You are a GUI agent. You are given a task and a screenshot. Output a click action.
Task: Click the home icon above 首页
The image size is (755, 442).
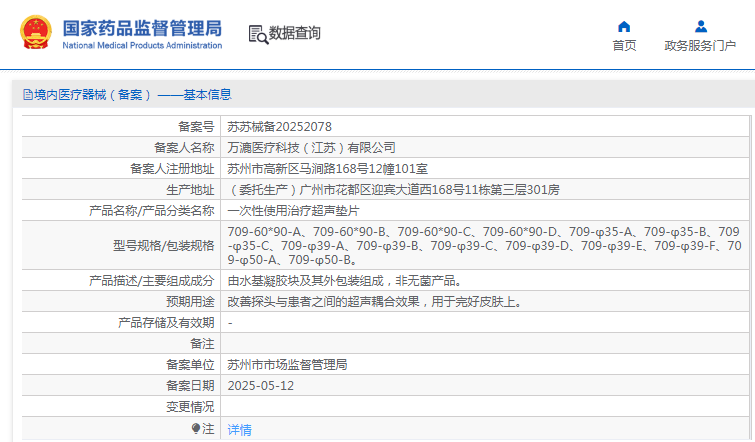[624, 26]
